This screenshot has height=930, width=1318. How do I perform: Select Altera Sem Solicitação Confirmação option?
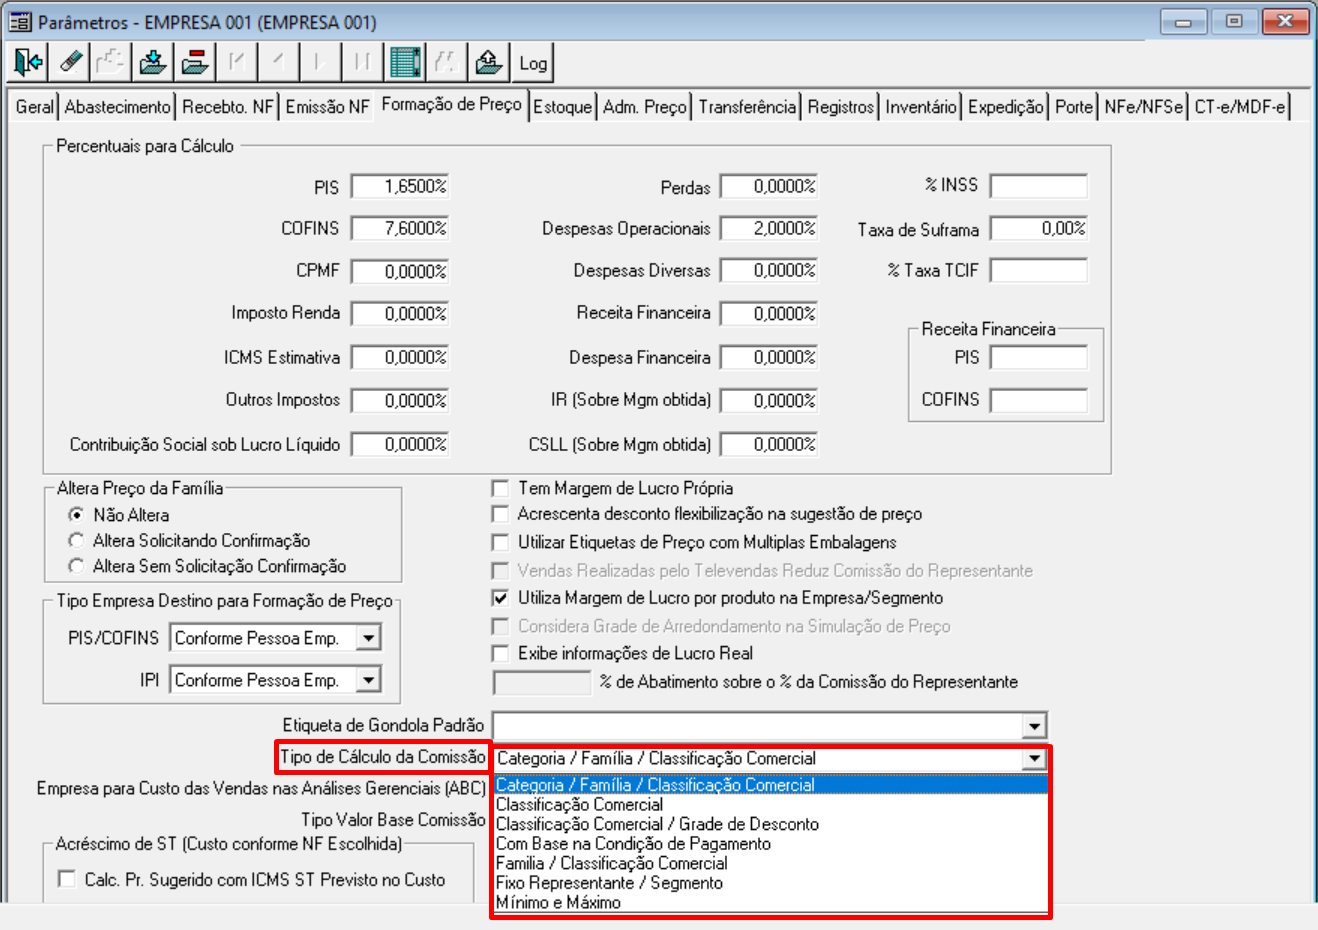pos(76,566)
